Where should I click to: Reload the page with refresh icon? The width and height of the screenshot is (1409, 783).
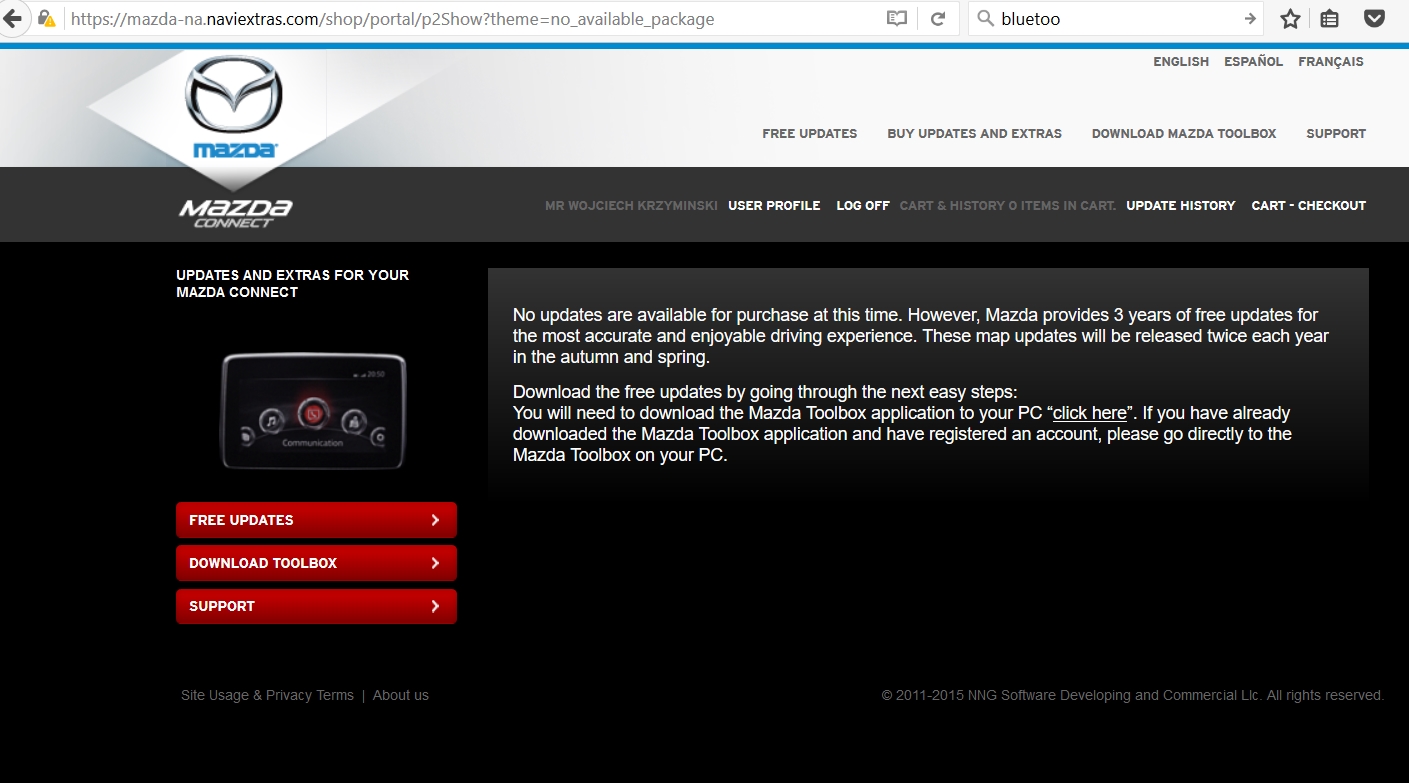pyautogui.click(x=938, y=19)
